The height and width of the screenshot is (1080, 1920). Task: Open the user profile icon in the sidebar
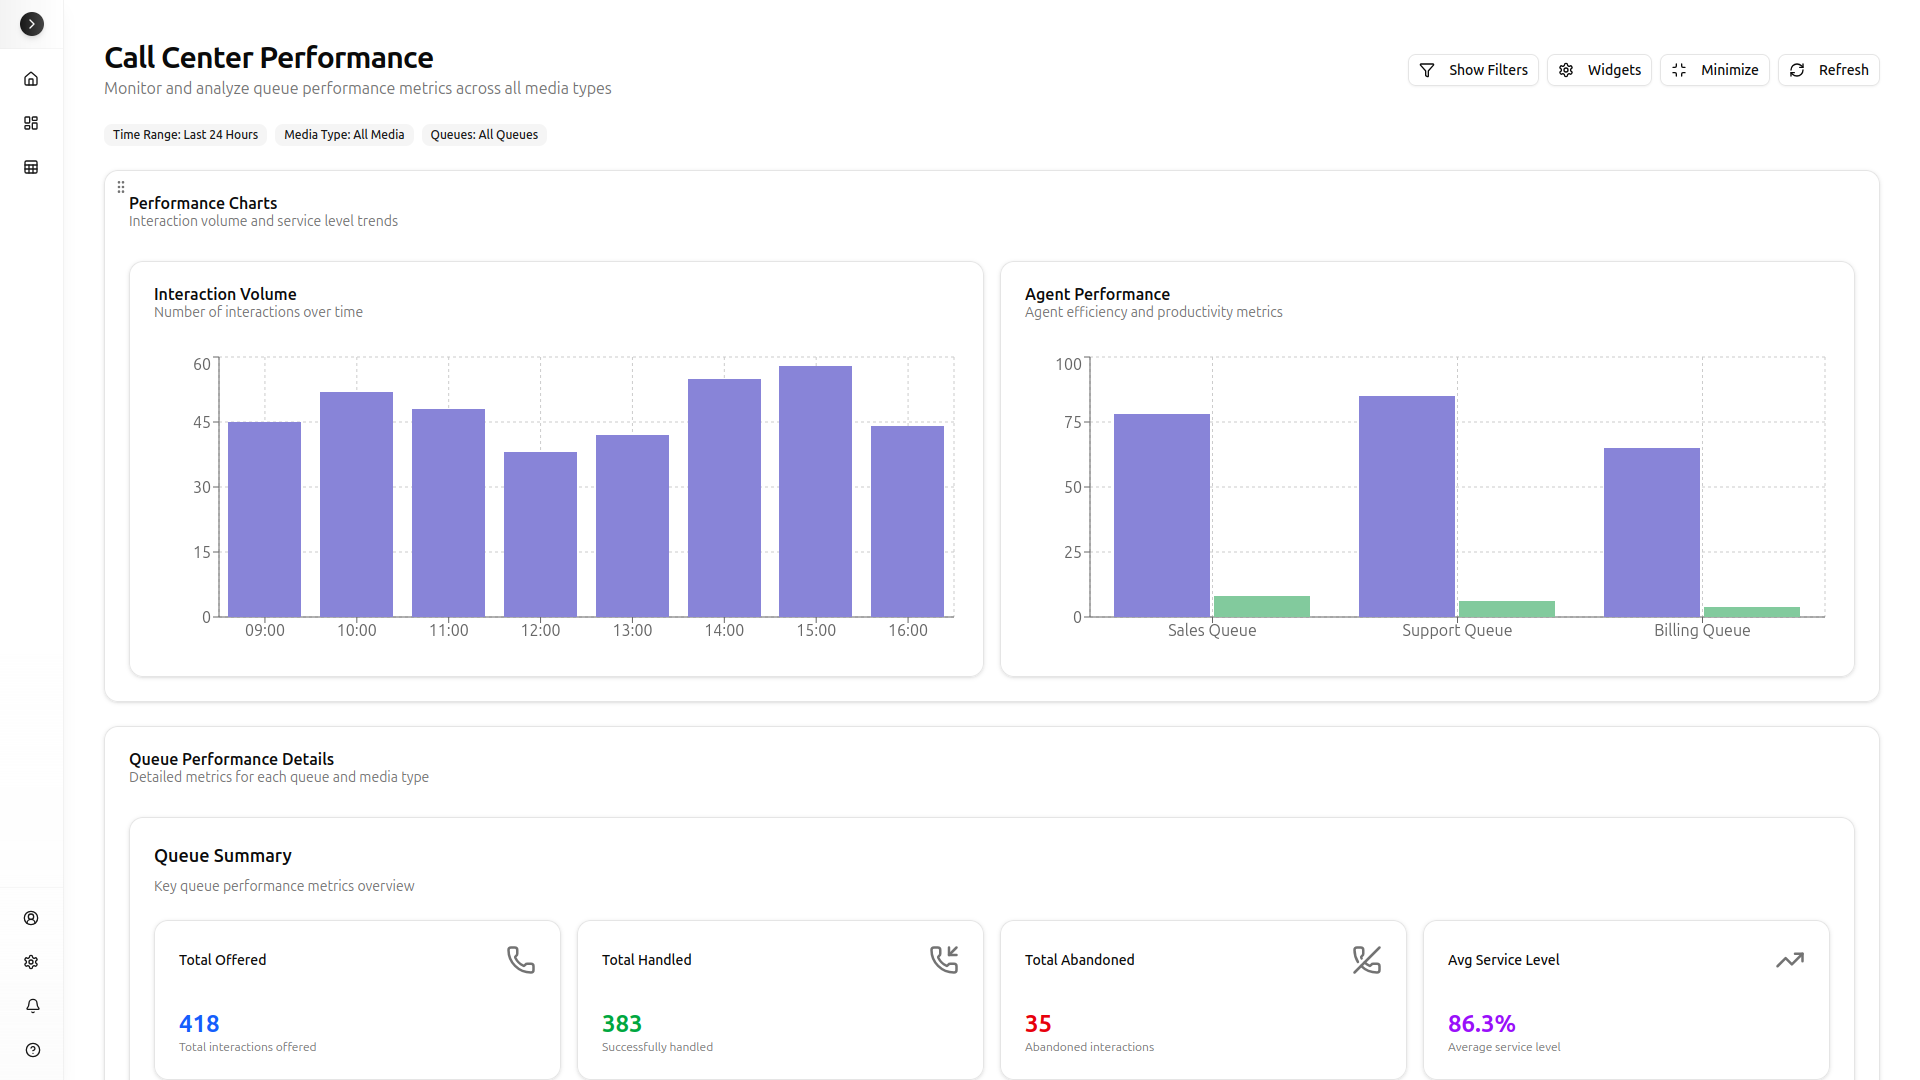point(31,918)
